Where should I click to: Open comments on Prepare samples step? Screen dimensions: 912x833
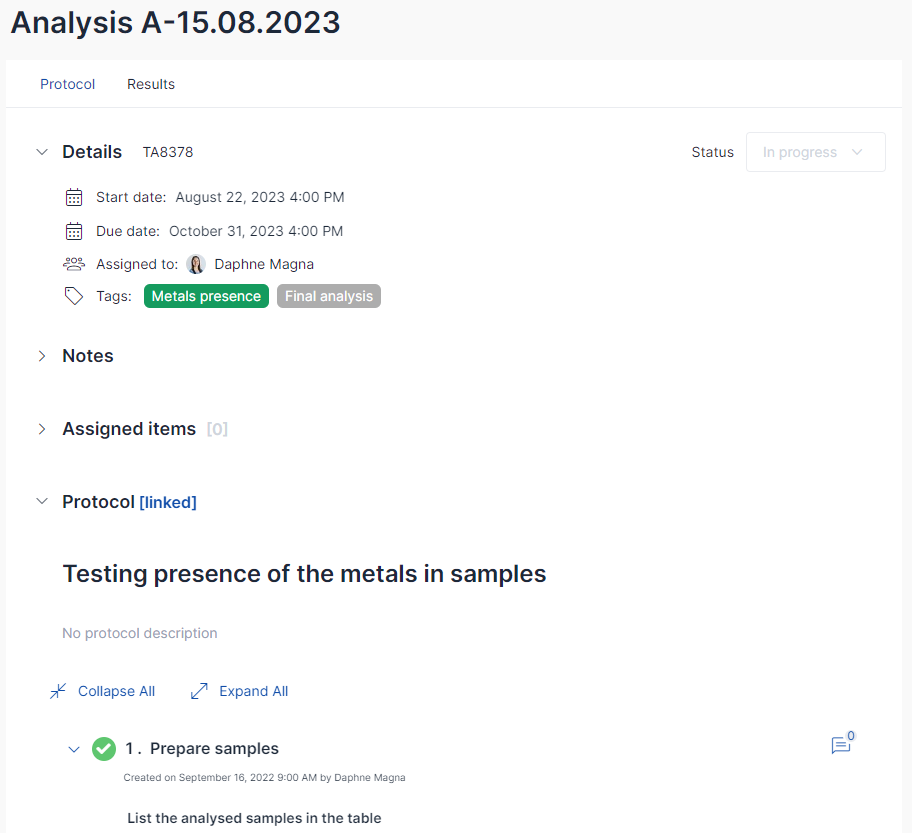click(842, 743)
